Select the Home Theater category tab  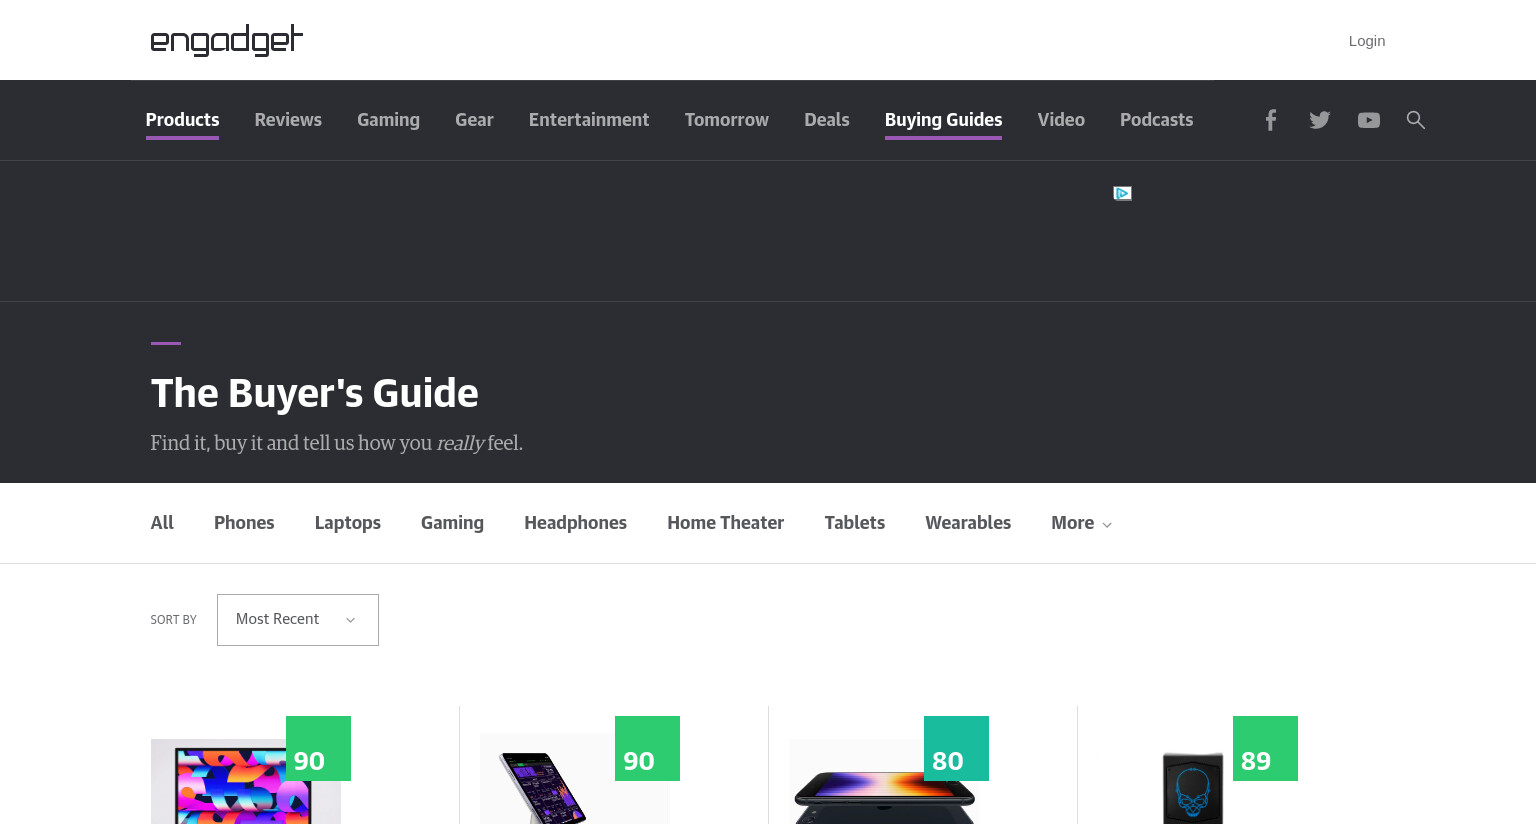pos(725,523)
